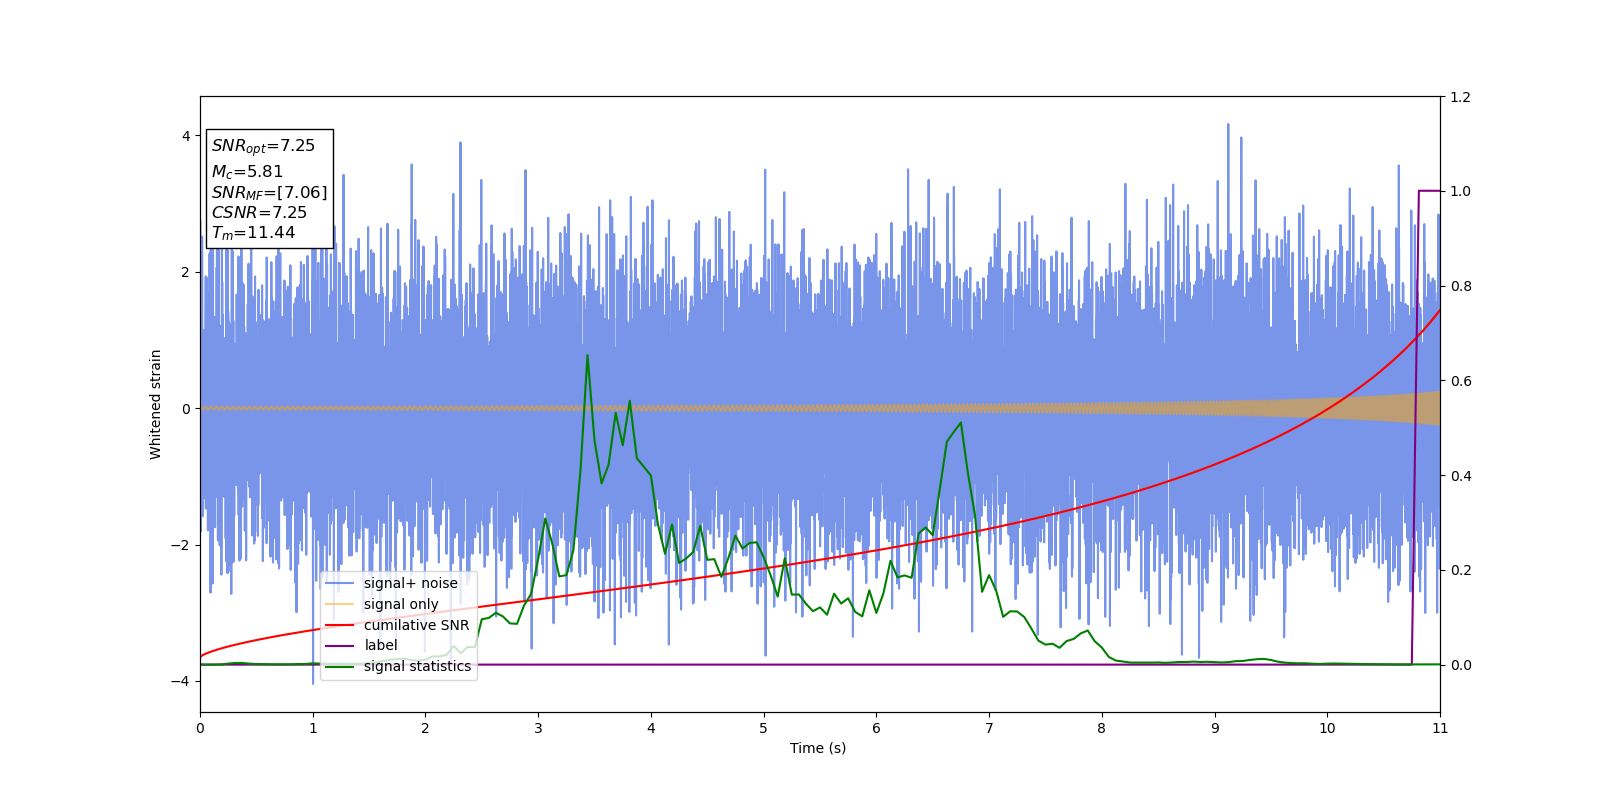Click the x-axis tick label 5
Screen dimensions: 1600x800
click(x=764, y=728)
